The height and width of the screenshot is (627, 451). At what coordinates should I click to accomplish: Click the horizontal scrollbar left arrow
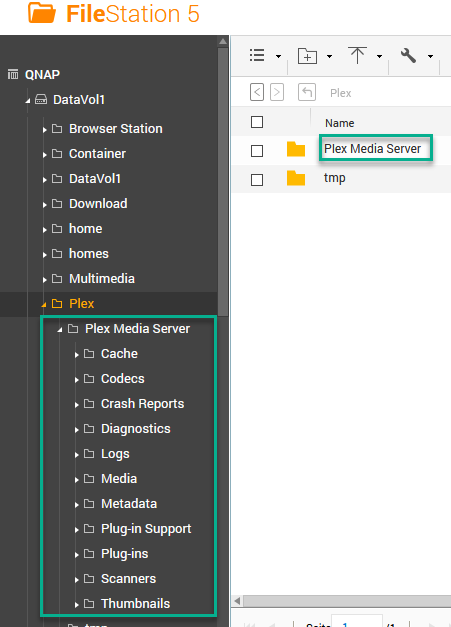[x=237, y=601]
